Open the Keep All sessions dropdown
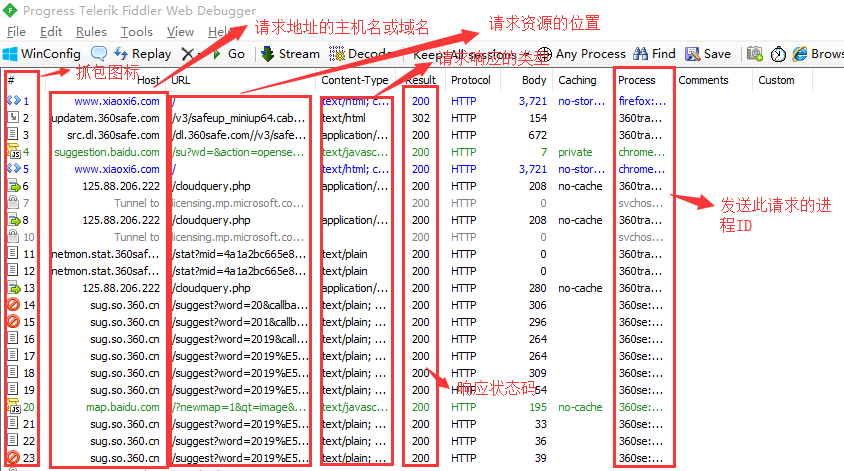 tap(469, 54)
